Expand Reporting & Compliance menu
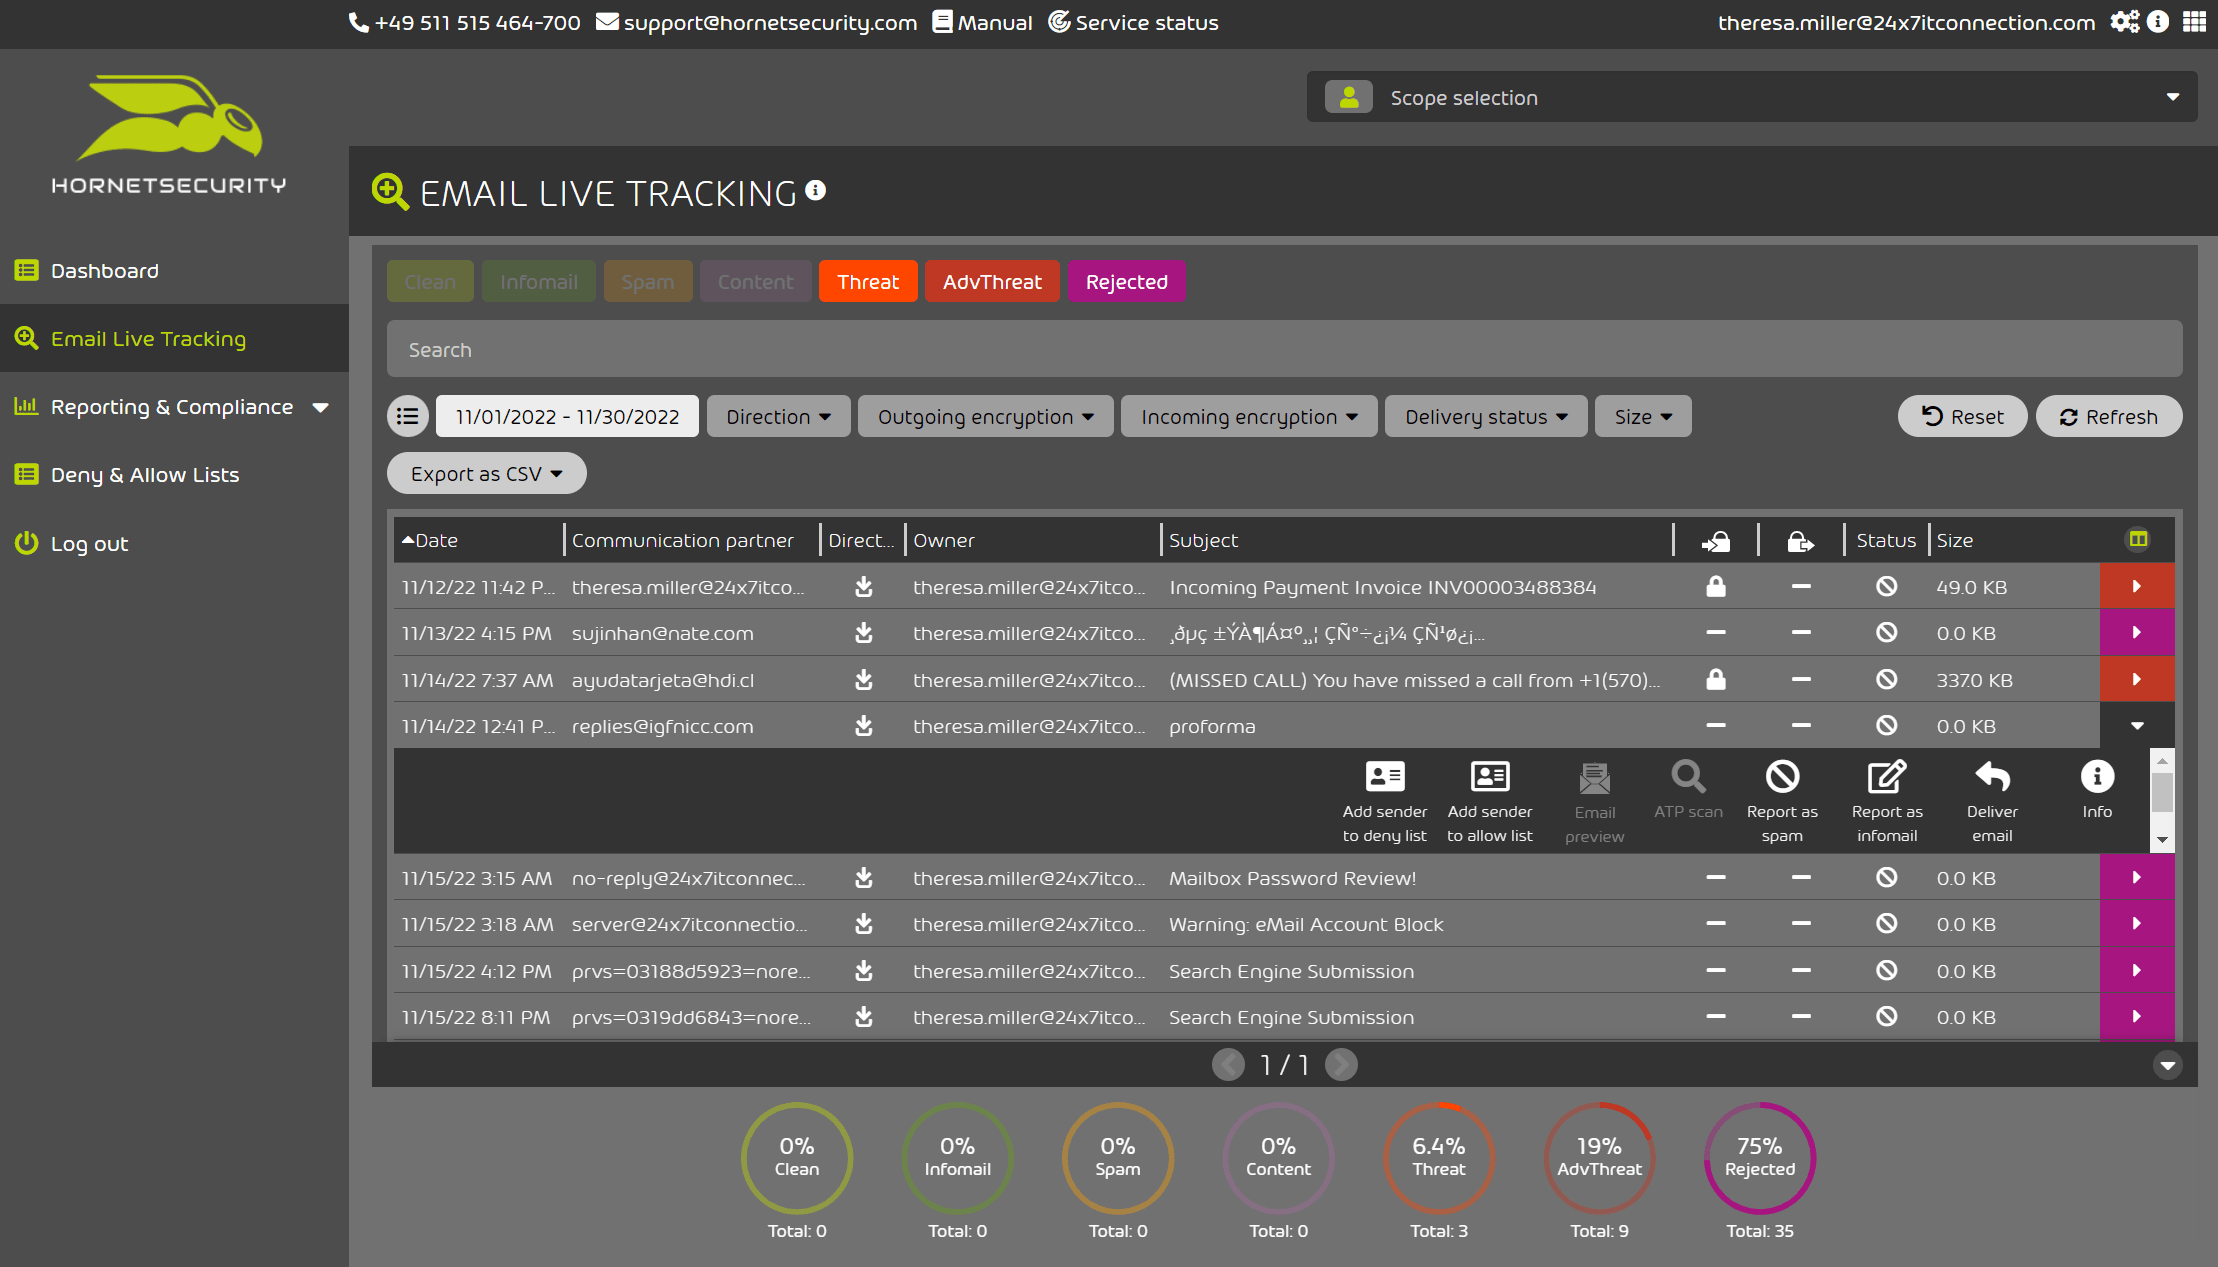Image resolution: width=2218 pixels, height=1267 pixels. [x=172, y=406]
